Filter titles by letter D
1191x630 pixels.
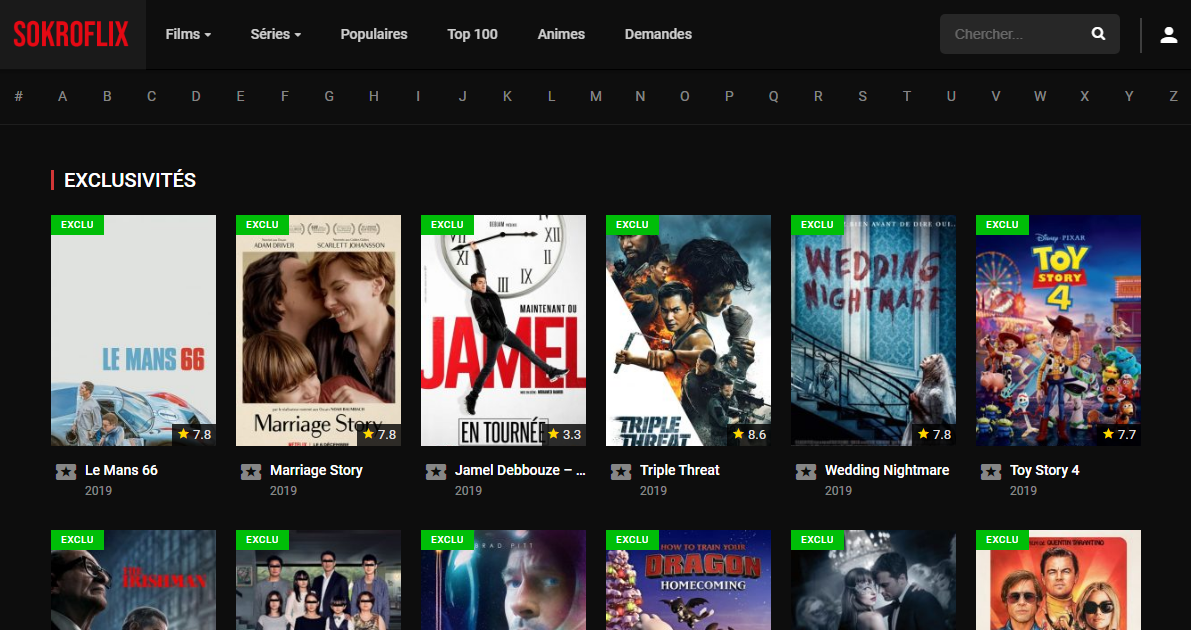tap(196, 97)
